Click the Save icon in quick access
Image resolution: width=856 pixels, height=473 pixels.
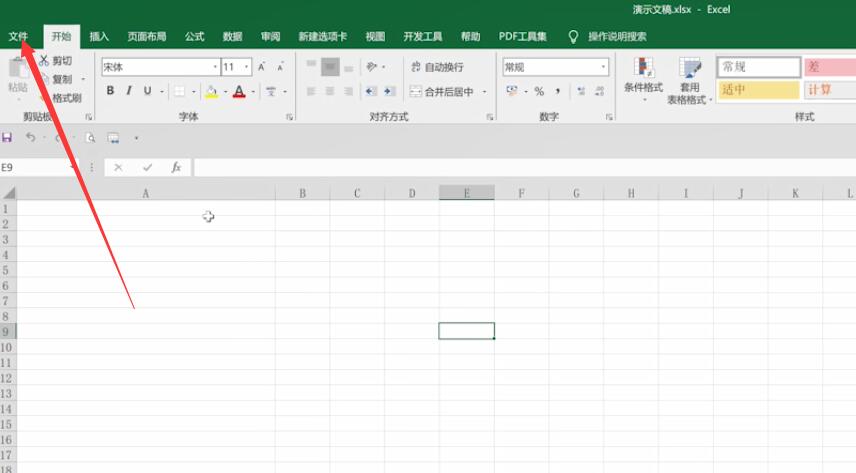pyautogui.click(x=7, y=138)
